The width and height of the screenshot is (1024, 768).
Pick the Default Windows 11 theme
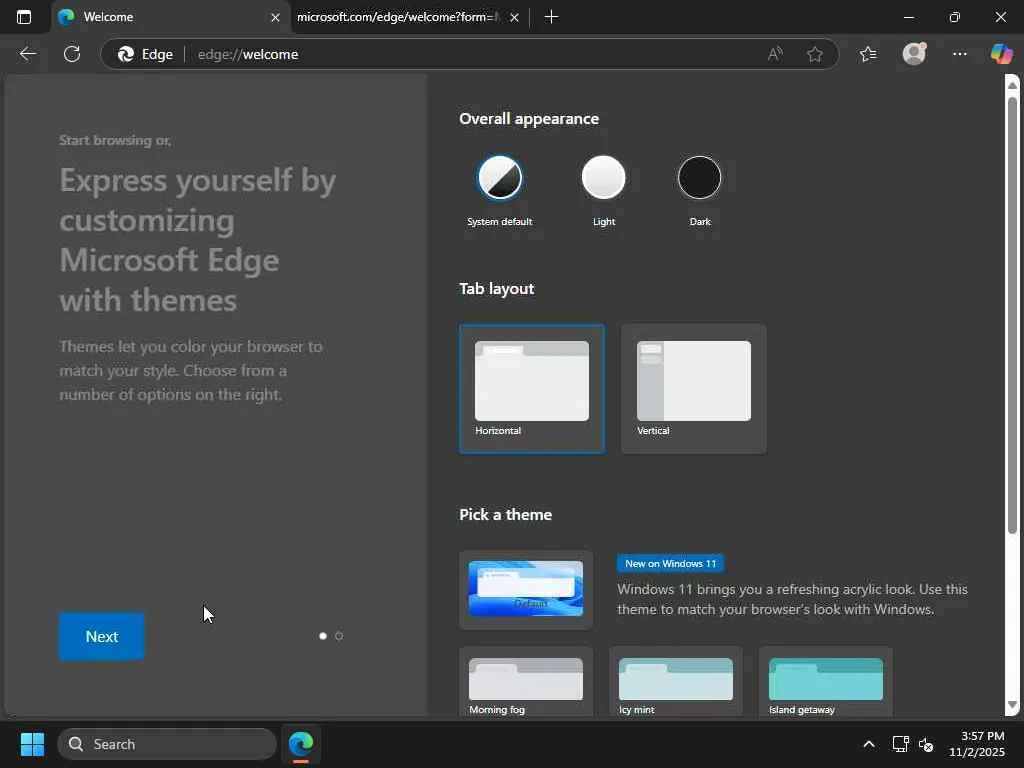526,590
